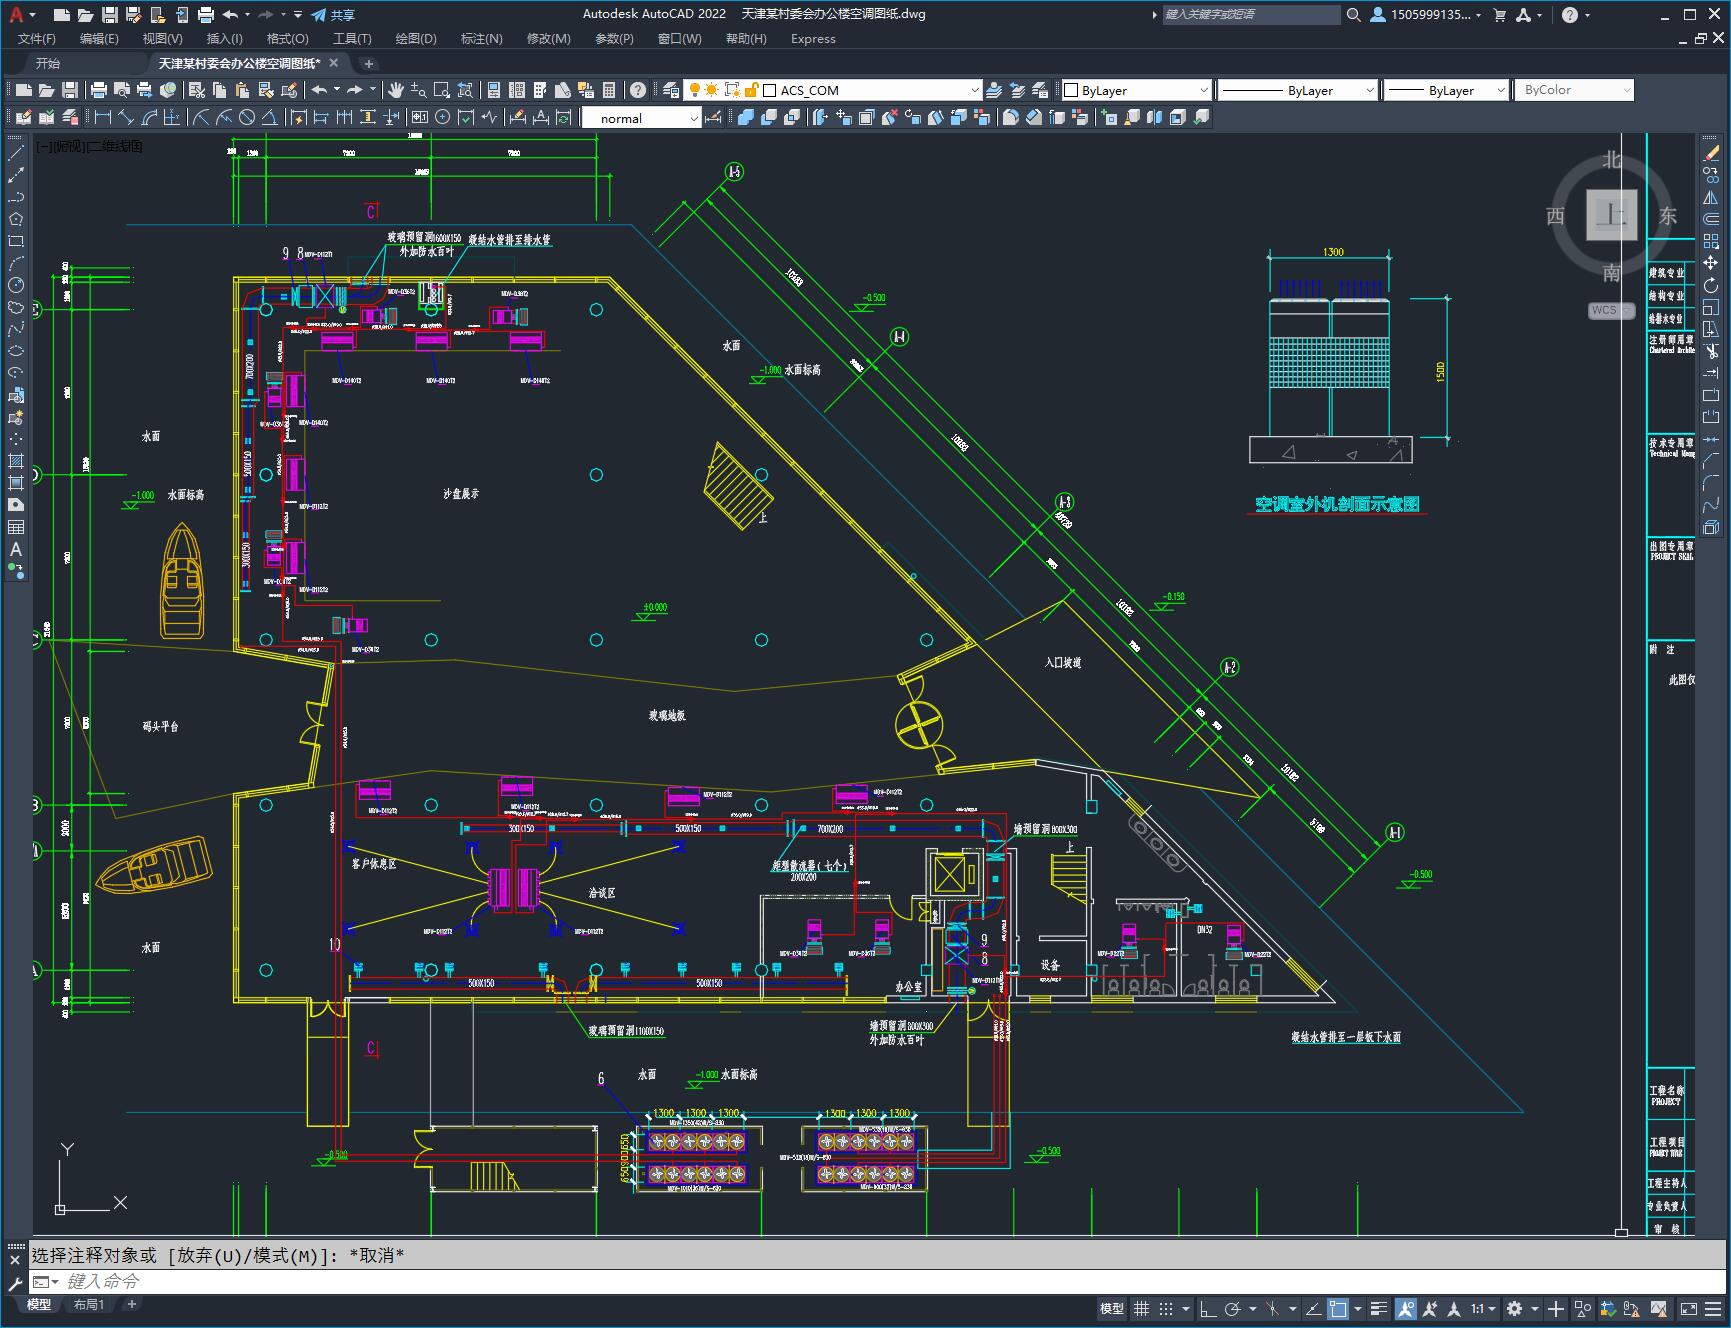Toggle Polar Tracking in status bar
1731x1328 pixels.
pos(1233,1308)
